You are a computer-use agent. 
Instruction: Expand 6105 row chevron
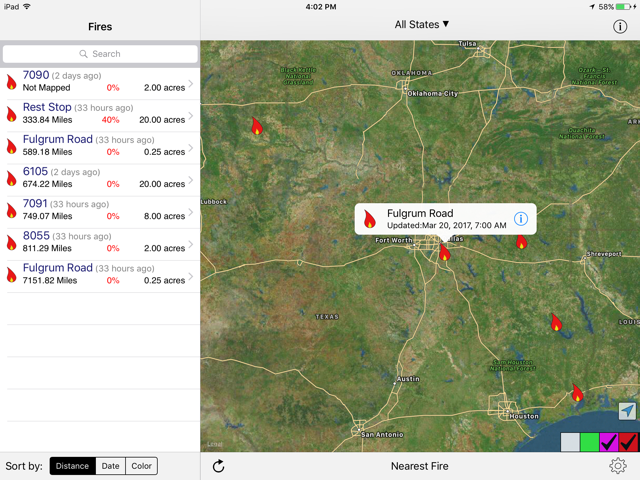[x=191, y=180]
